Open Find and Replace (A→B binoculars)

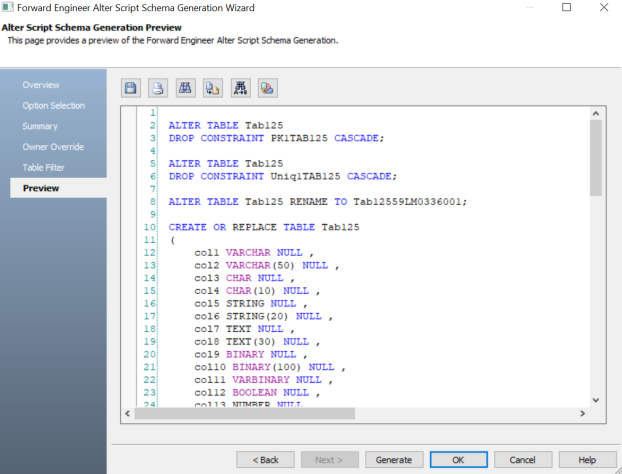(x=240, y=87)
